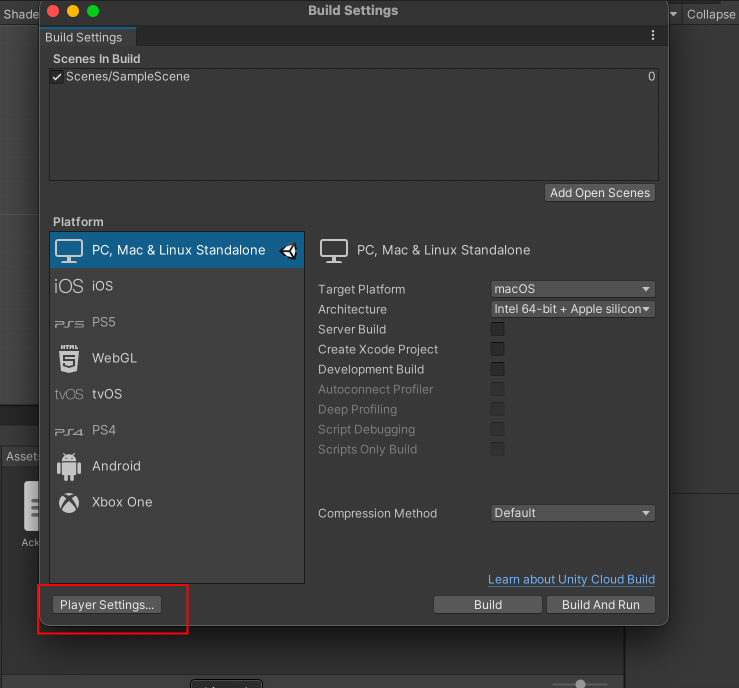Click Add Open Scenes button
The width and height of the screenshot is (739, 688).
600,193
